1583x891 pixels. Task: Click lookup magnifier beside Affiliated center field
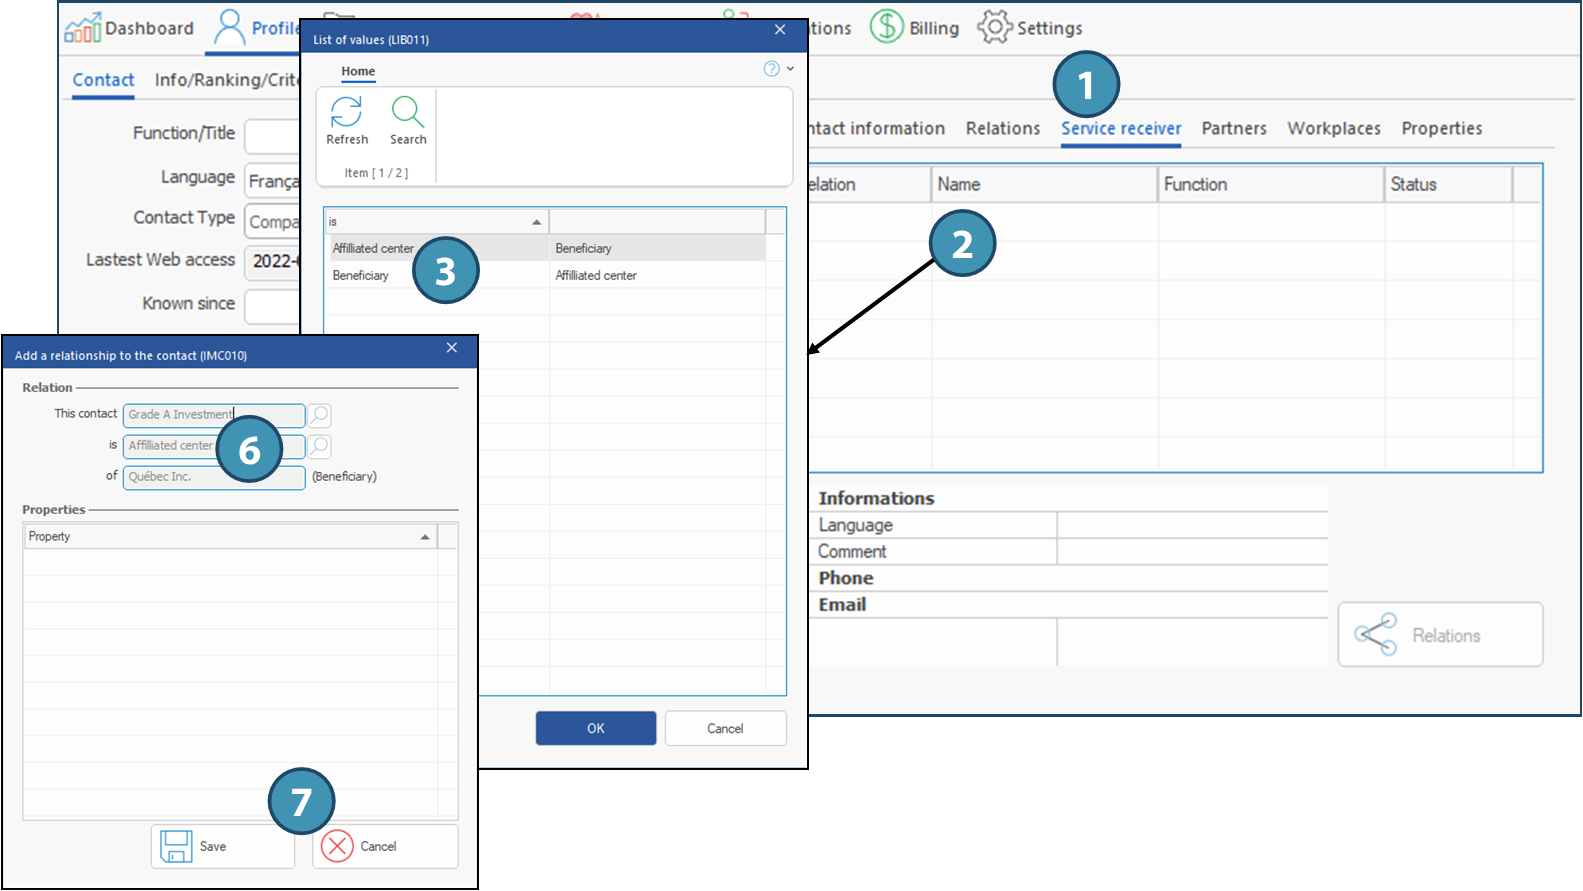click(319, 446)
